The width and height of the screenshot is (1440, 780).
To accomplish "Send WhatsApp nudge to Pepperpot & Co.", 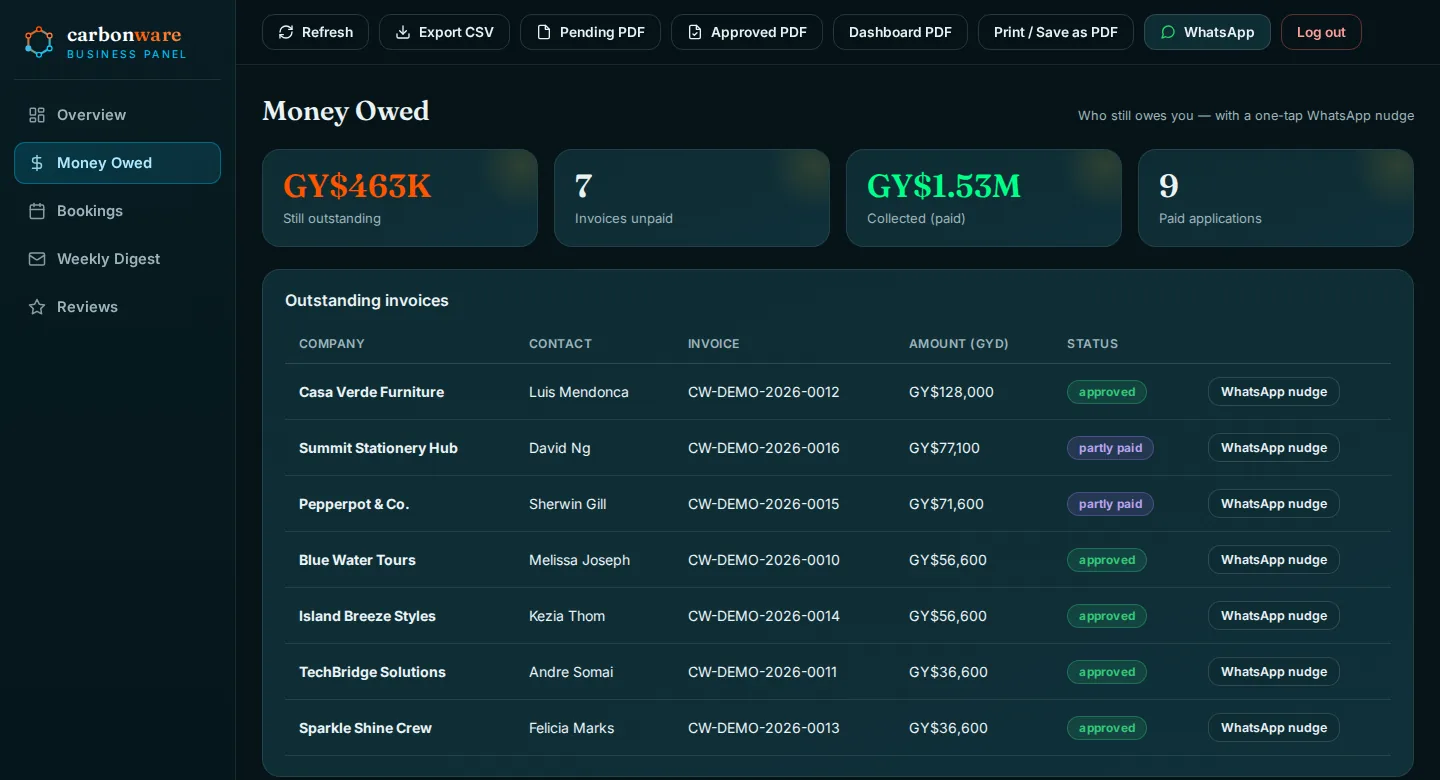I will (1274, 504).
